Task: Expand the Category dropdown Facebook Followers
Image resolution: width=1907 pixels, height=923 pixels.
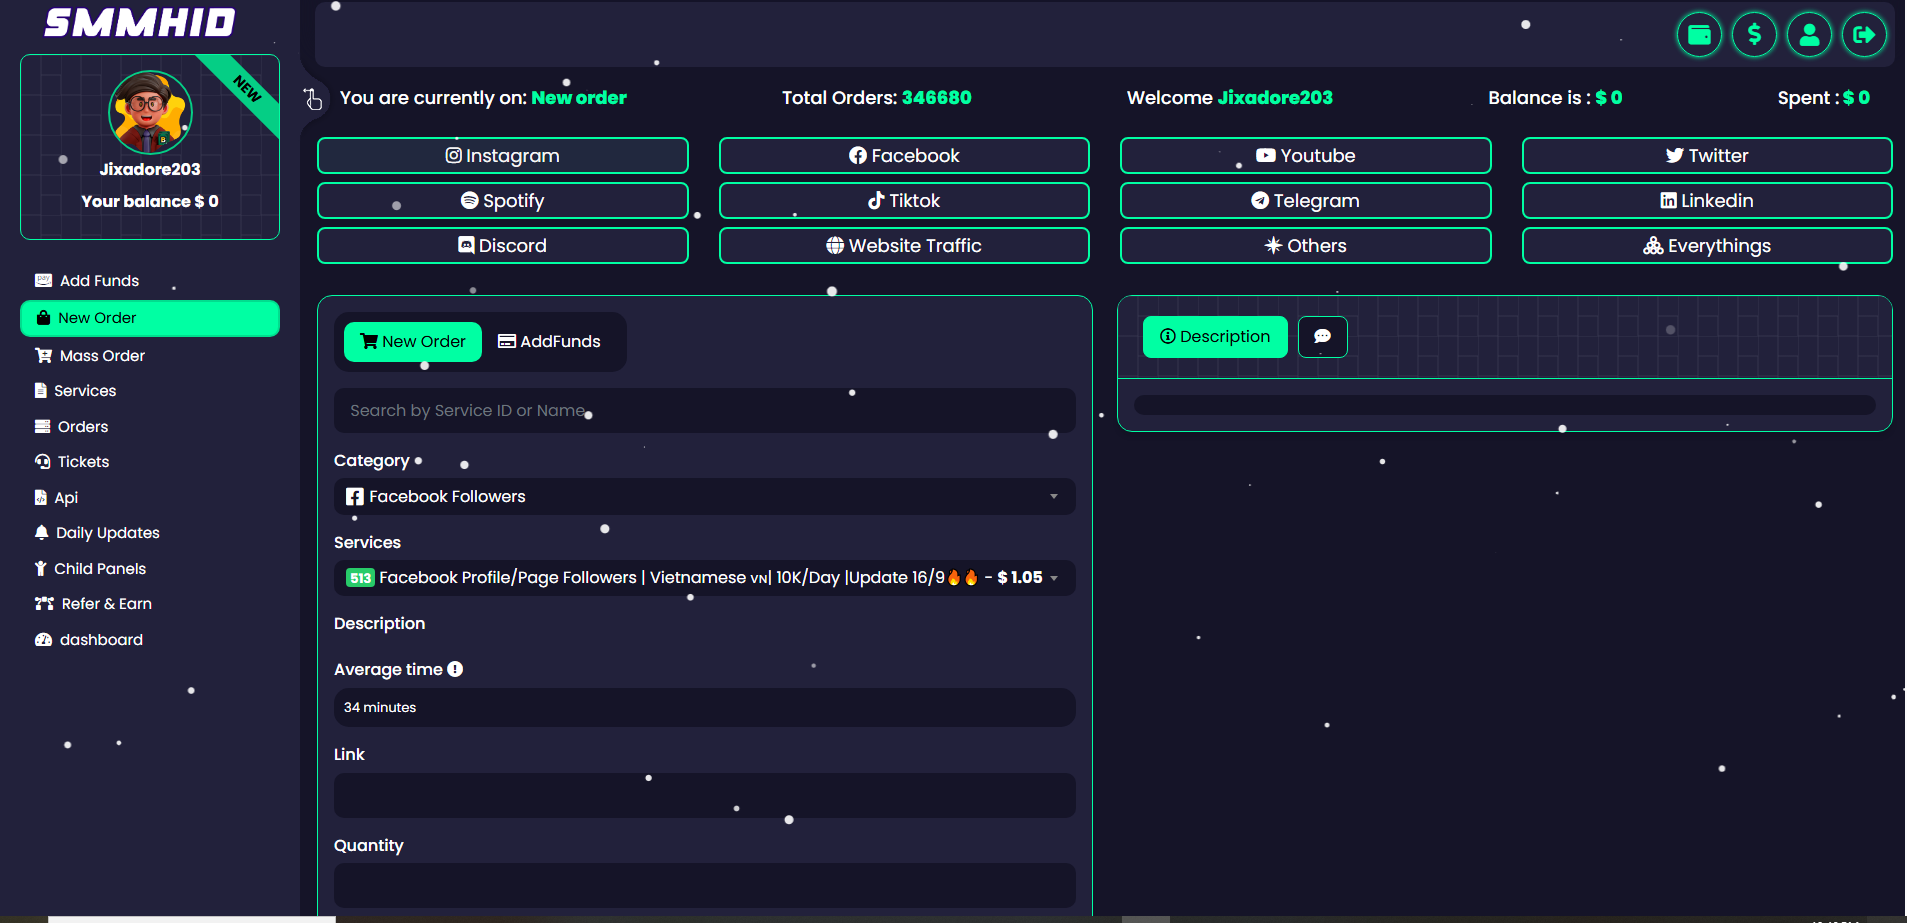Action: coord(704,497)
